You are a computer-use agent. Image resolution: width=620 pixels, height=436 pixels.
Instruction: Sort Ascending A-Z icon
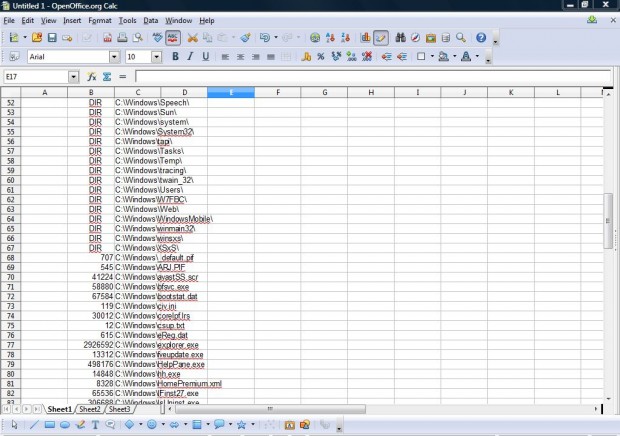[x=330, y=38]
